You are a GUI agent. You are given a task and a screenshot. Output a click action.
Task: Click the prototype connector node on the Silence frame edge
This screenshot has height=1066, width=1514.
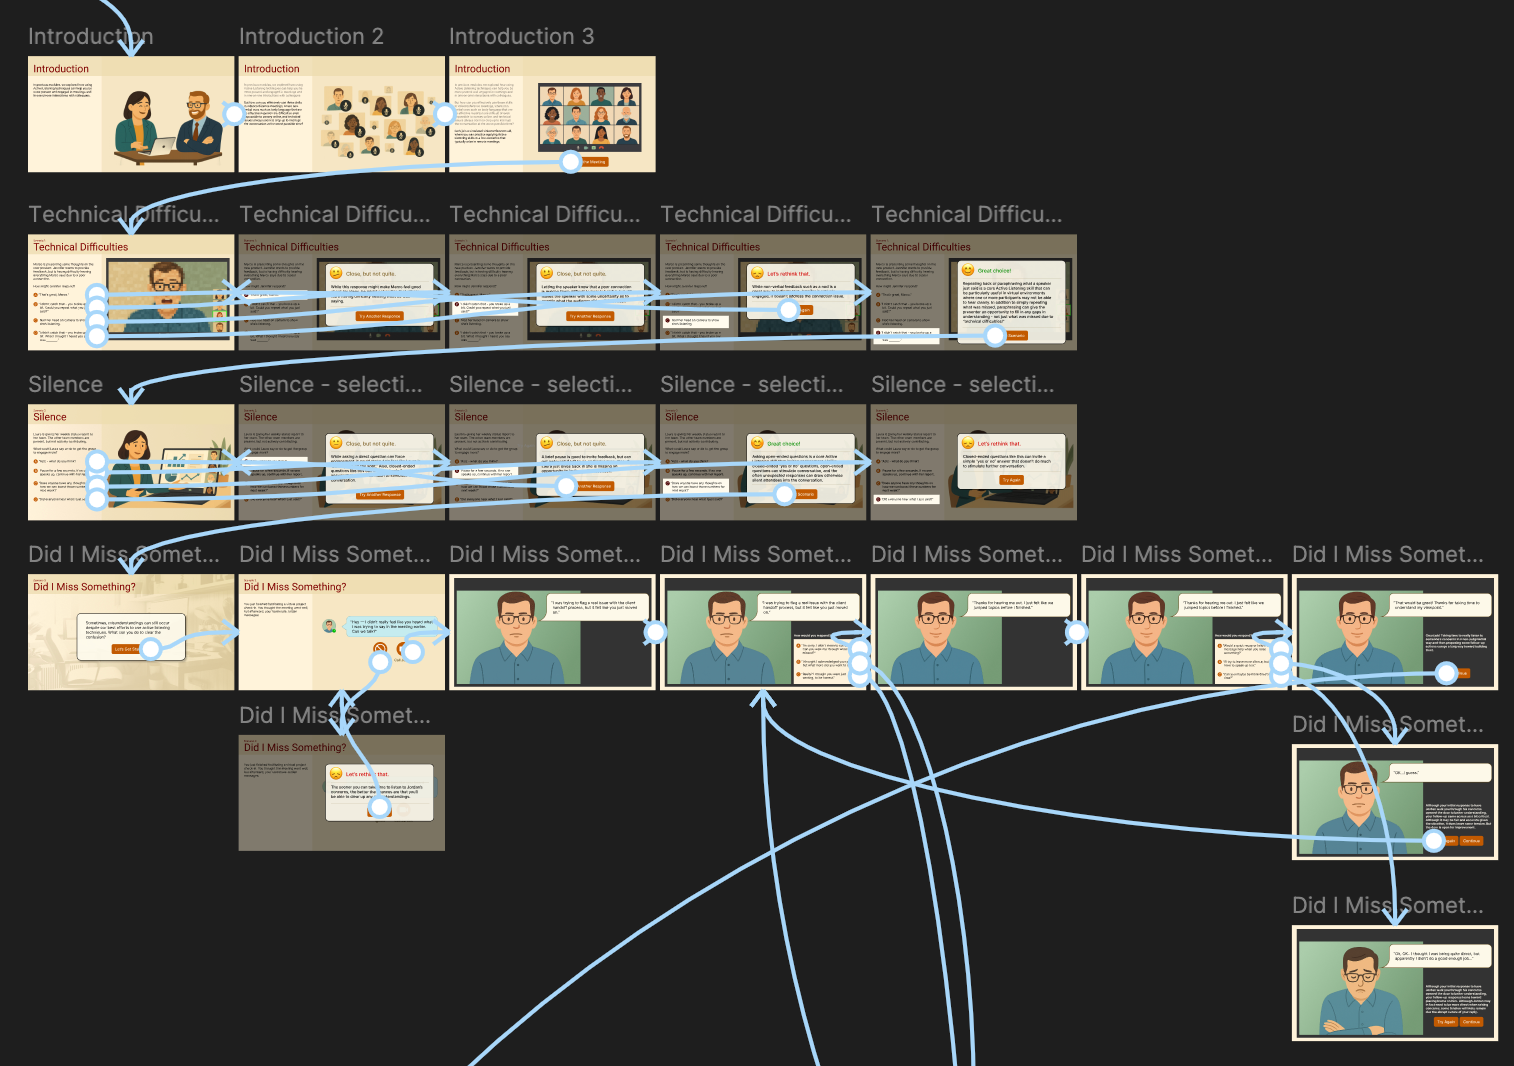97,463
